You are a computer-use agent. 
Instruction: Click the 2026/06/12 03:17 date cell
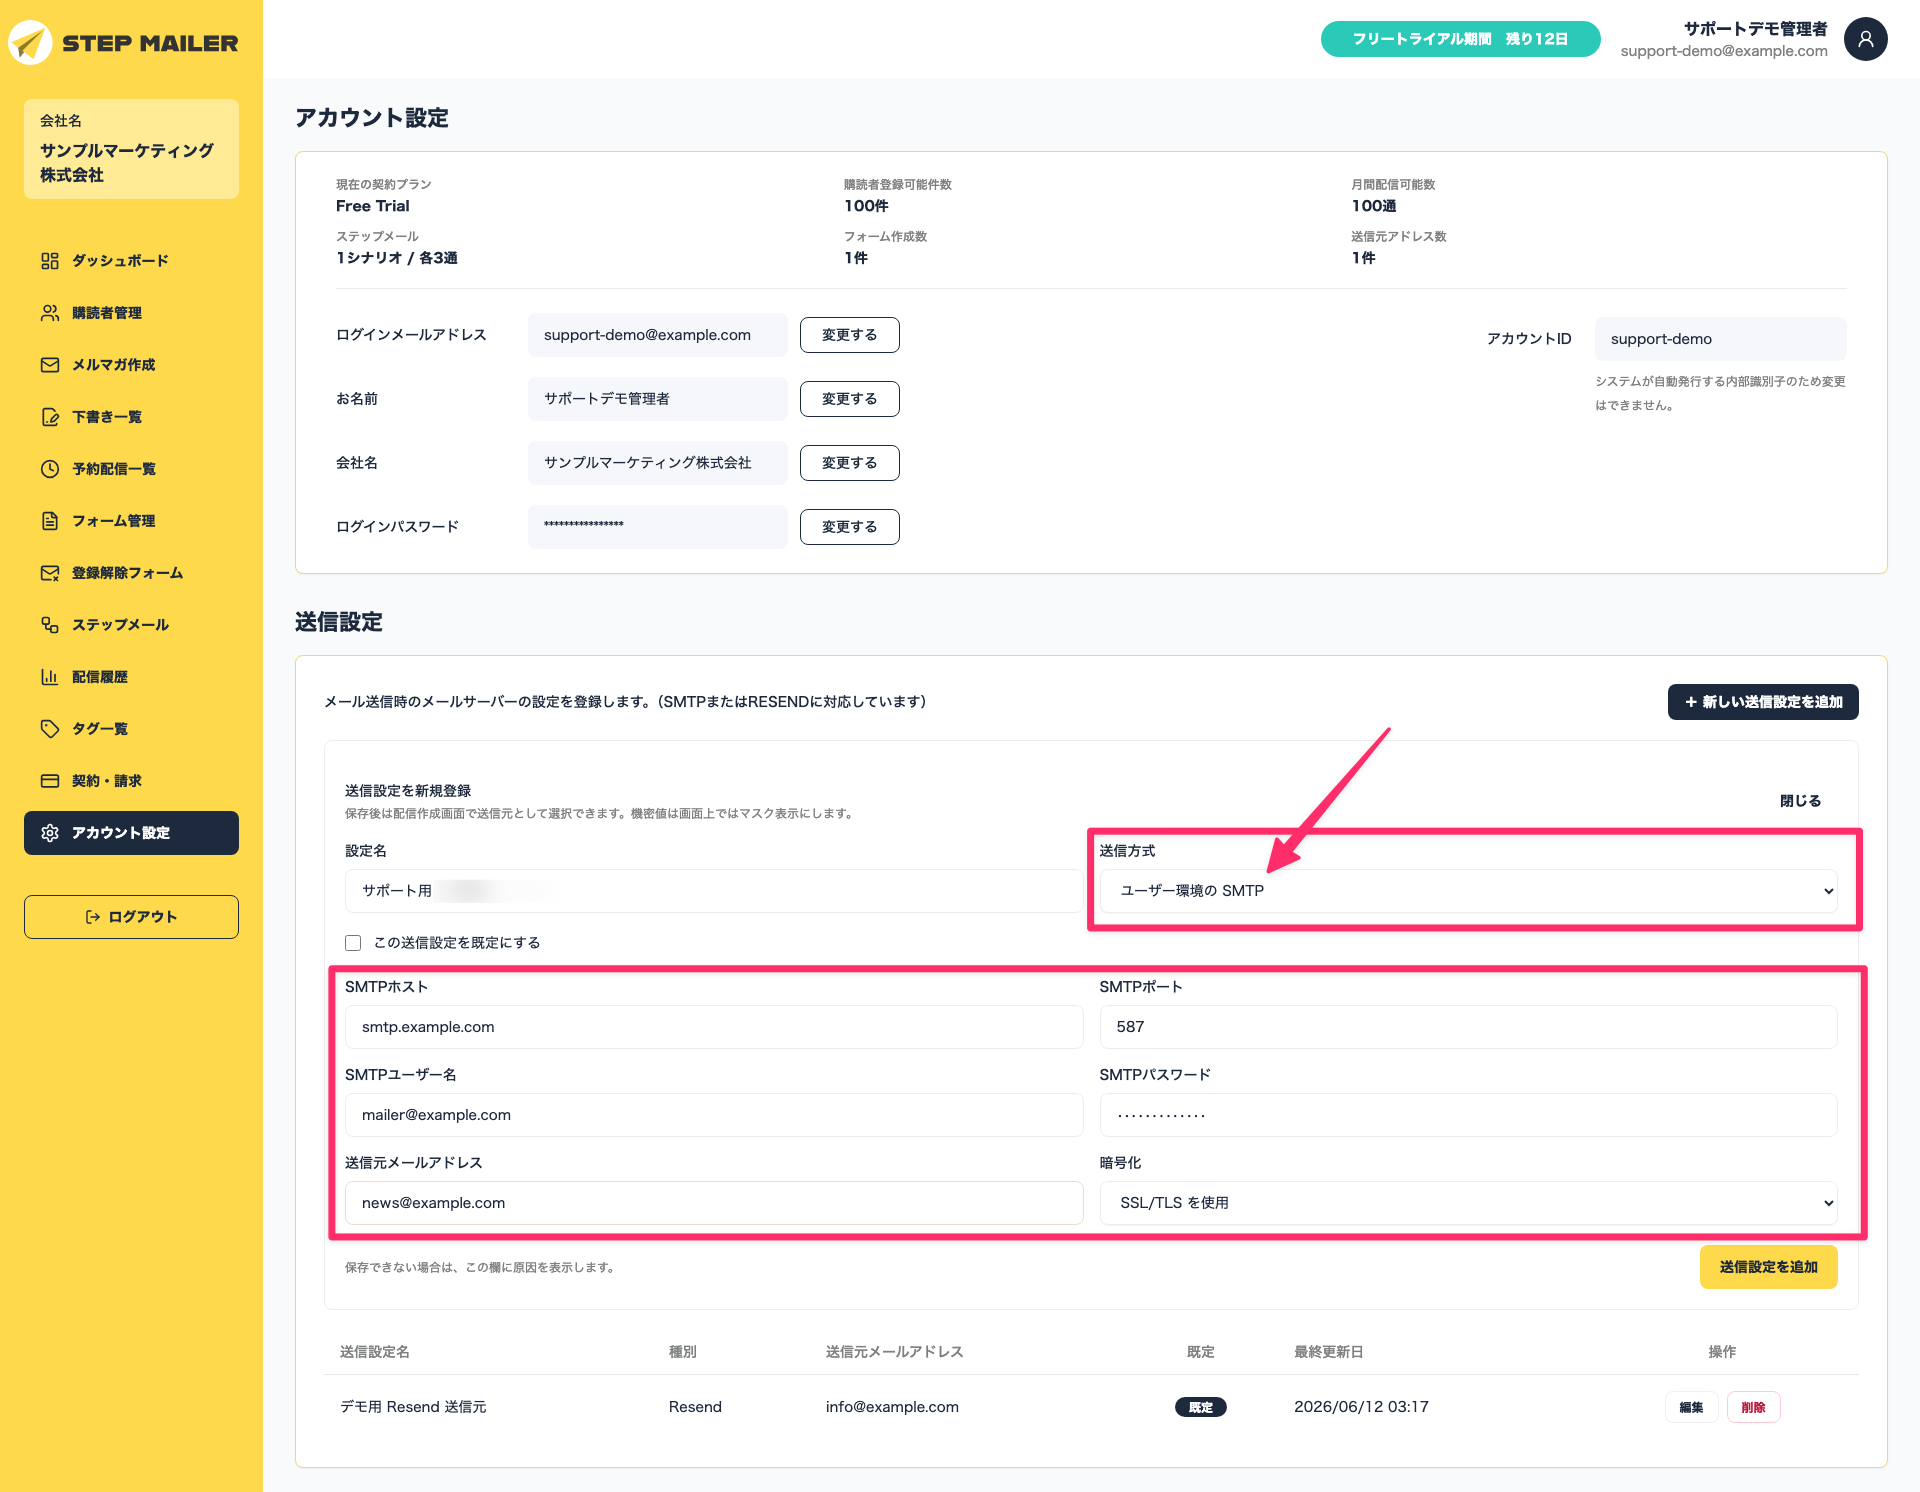coord(1361,1407)
